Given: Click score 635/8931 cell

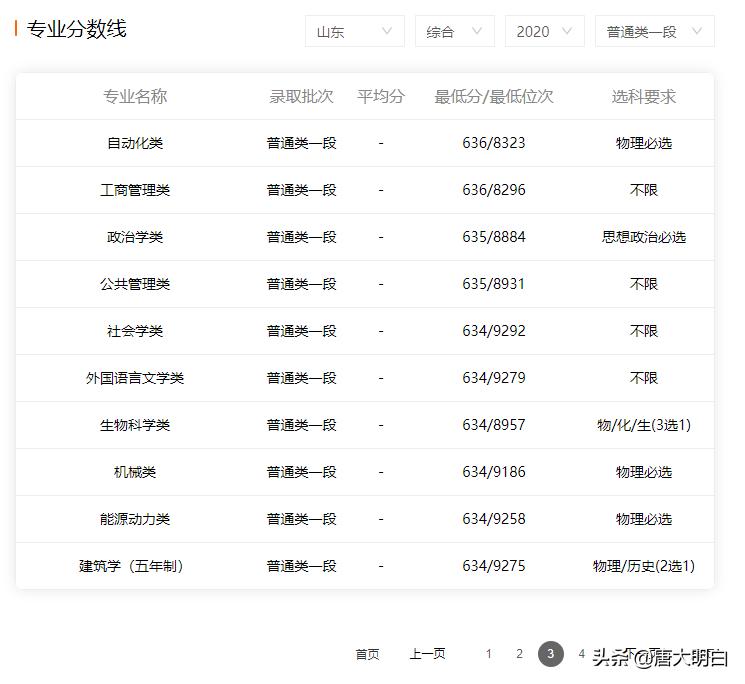Looking at the screenshot, I should 494,284.
